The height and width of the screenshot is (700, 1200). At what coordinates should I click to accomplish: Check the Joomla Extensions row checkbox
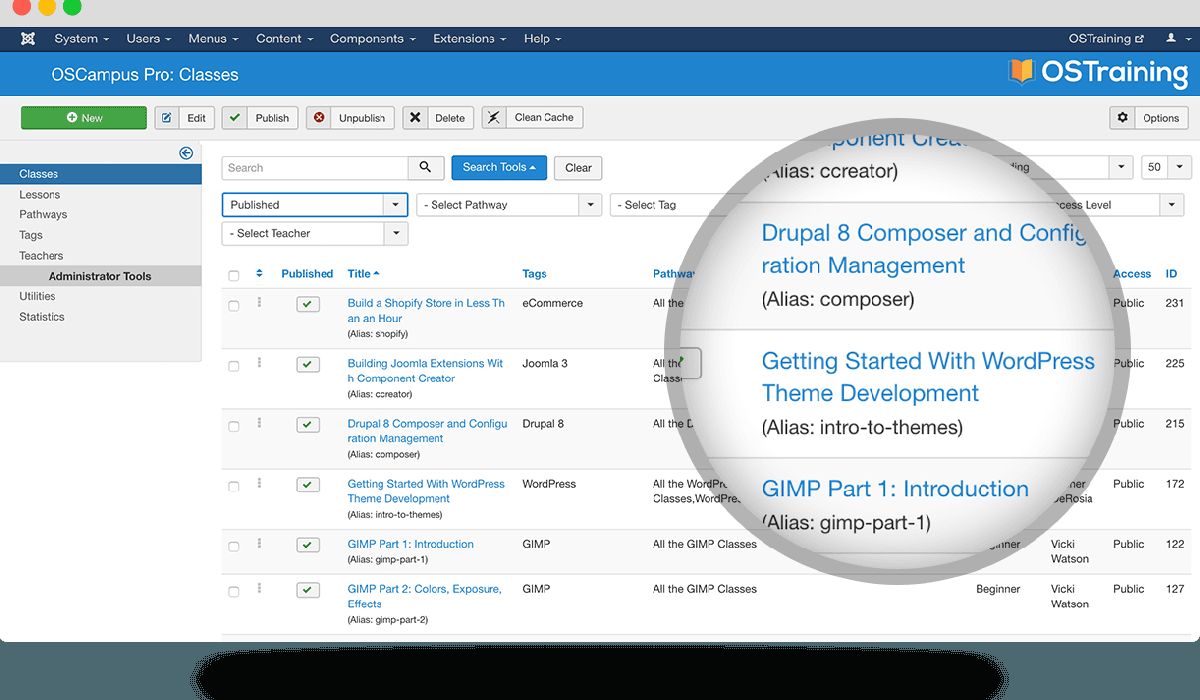click(x=234, y=367)
